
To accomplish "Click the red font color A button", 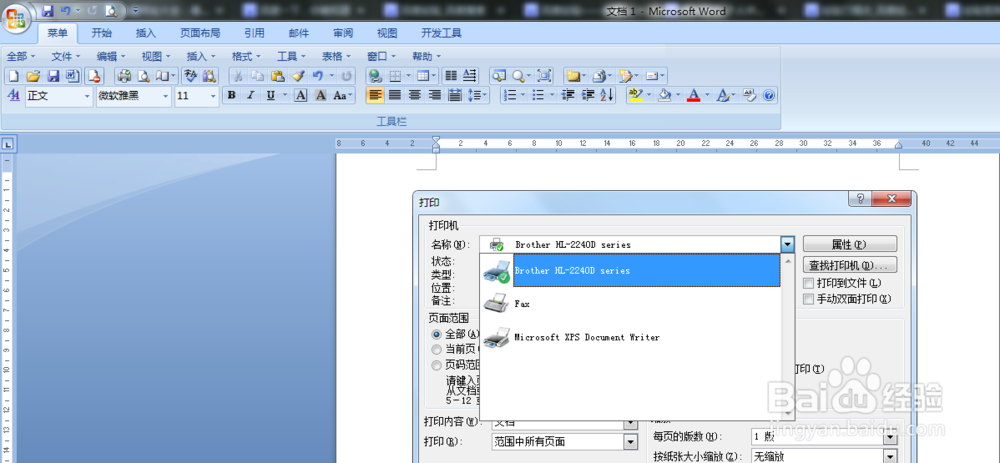I will coord(694,96).
